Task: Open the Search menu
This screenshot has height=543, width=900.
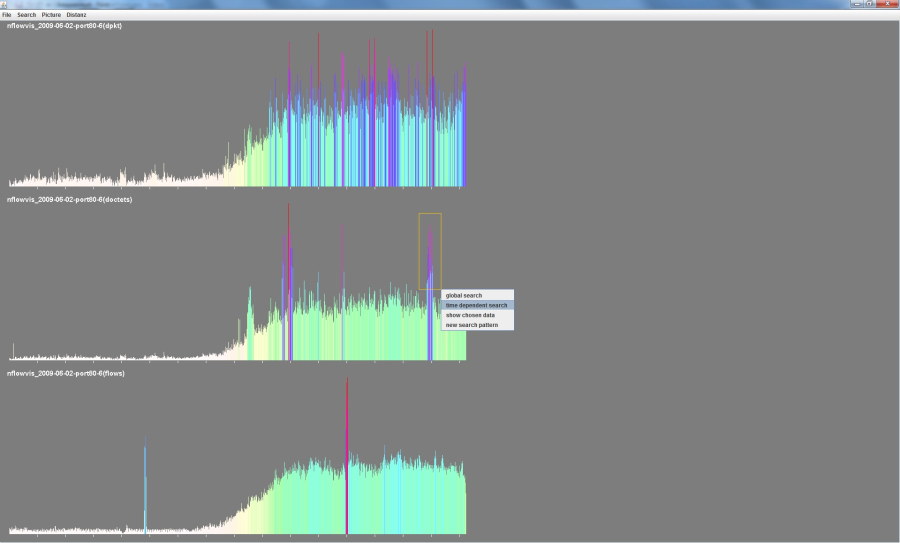Action: pyautogui.click(x=26, y=15)
